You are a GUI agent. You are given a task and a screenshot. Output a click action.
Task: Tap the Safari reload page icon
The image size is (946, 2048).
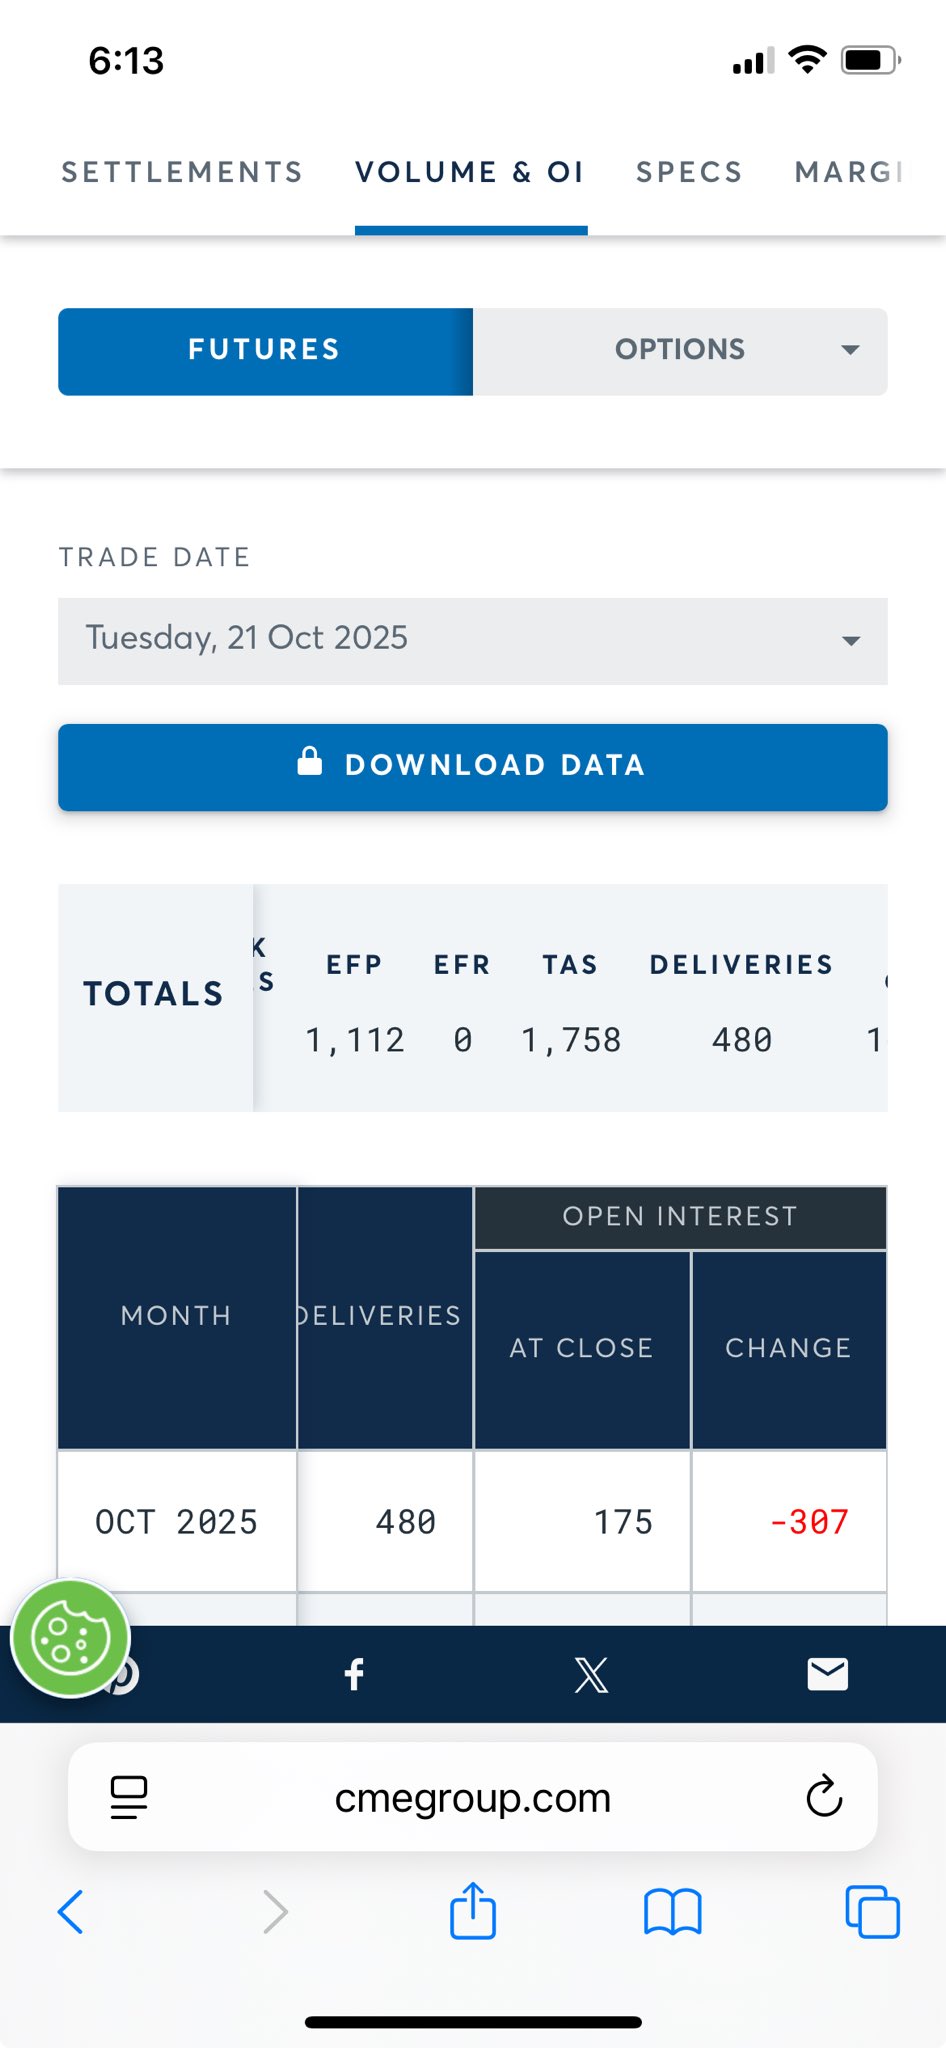[x=824, y=1797]
